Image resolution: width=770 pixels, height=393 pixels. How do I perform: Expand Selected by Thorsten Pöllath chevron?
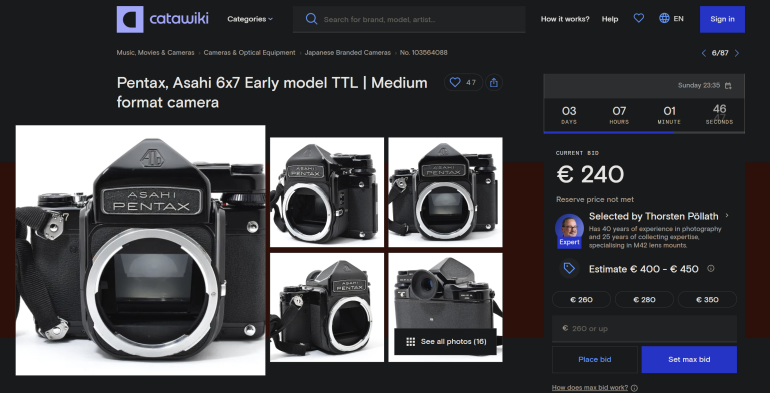(x=727, y=216)
